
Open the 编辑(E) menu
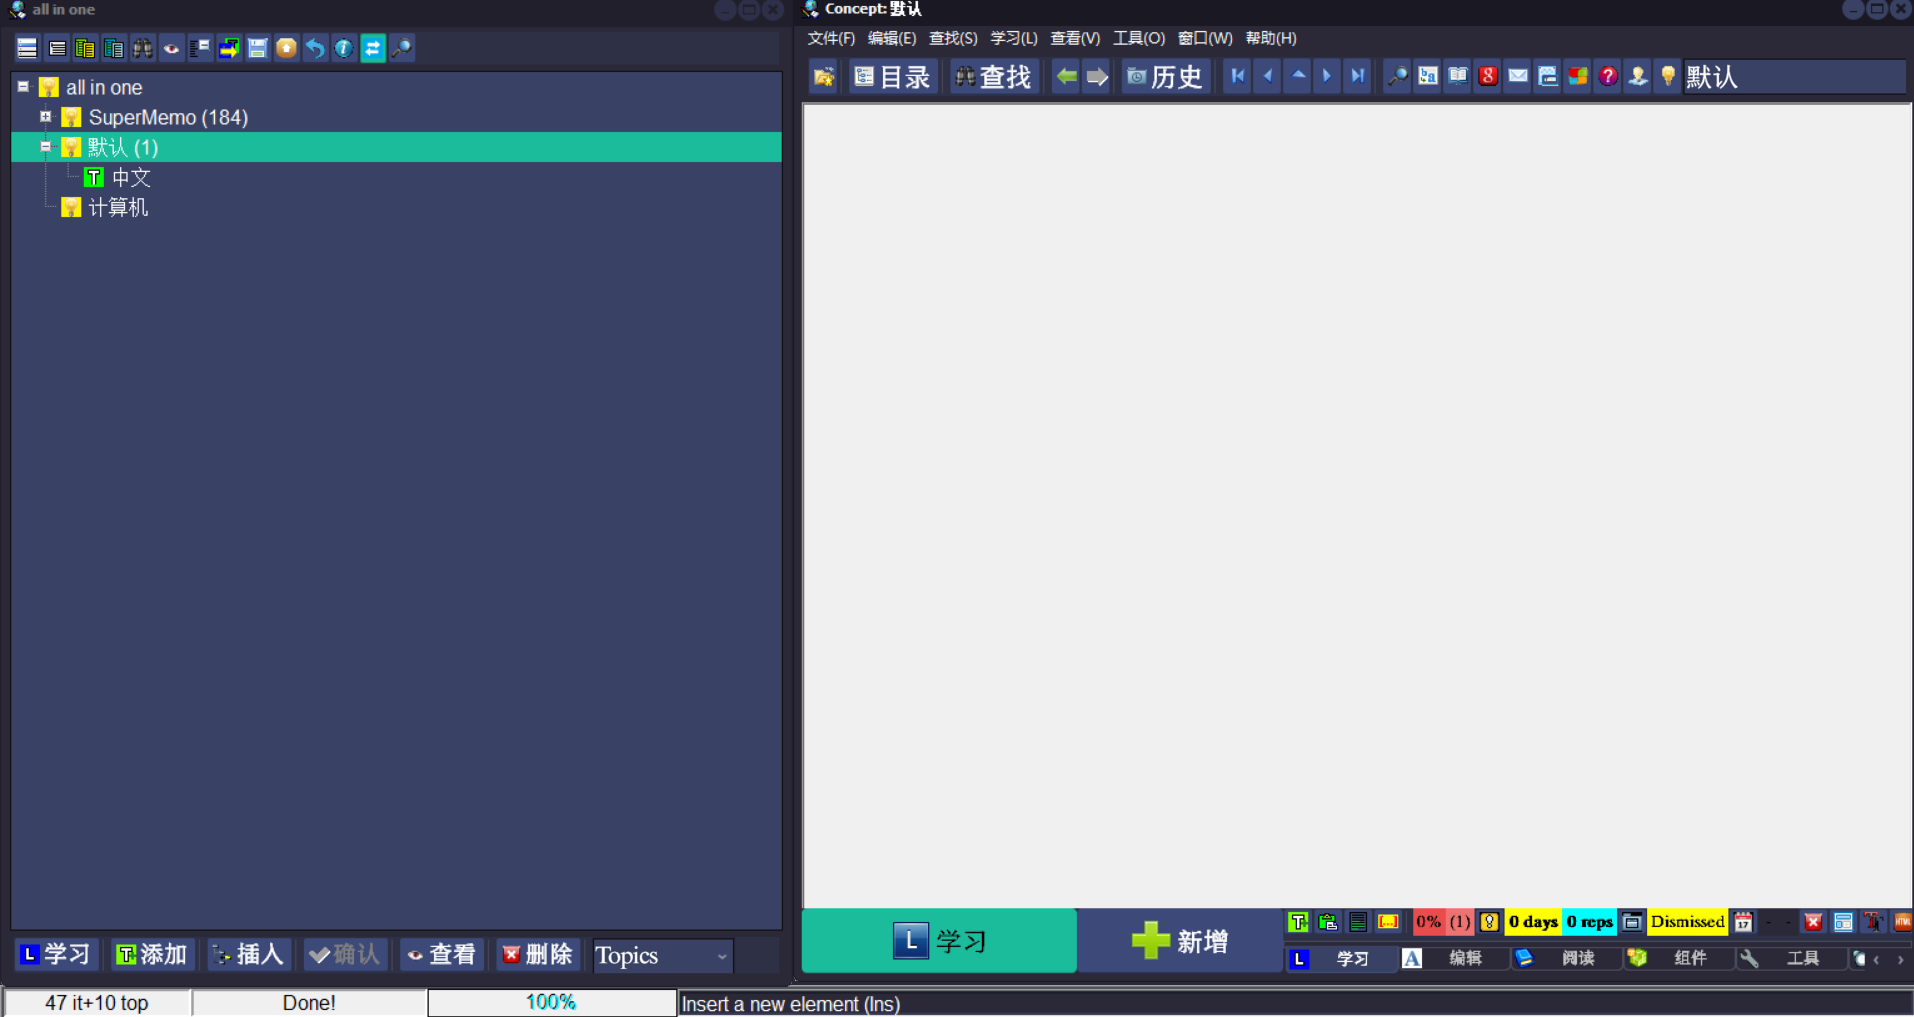(892, 38)
